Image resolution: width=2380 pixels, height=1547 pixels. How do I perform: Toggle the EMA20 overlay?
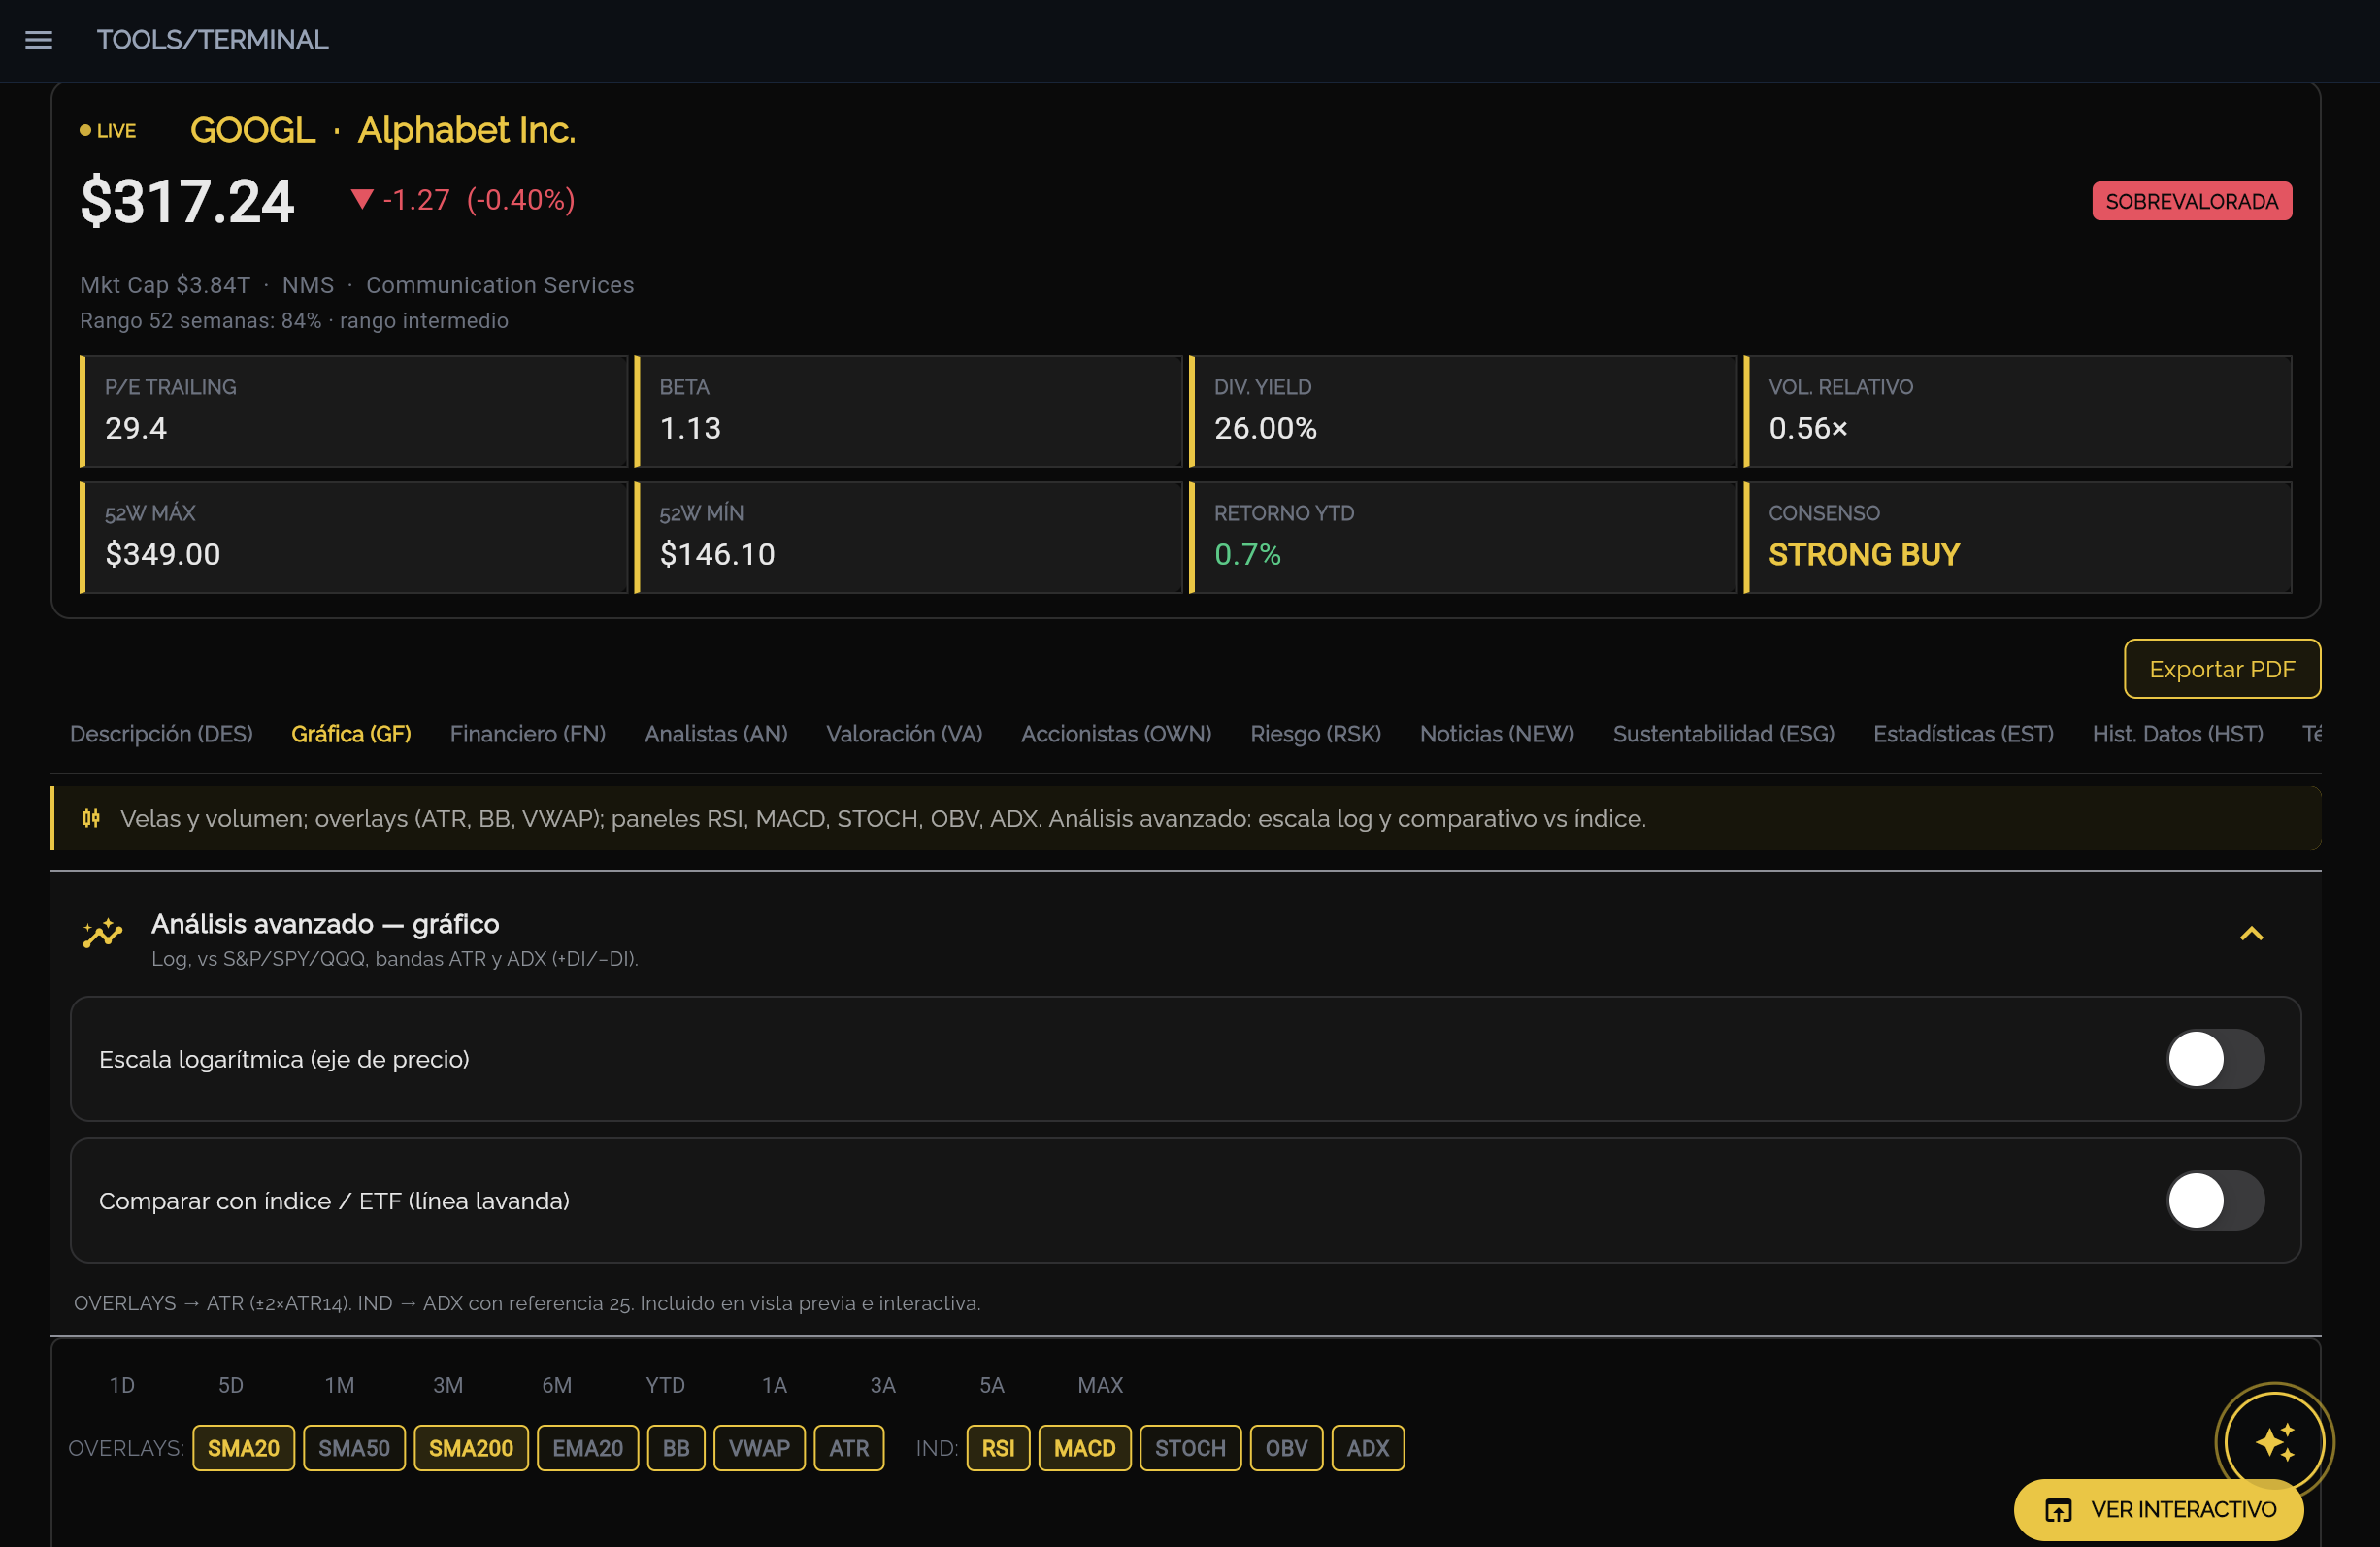[x=588, y=1448]
